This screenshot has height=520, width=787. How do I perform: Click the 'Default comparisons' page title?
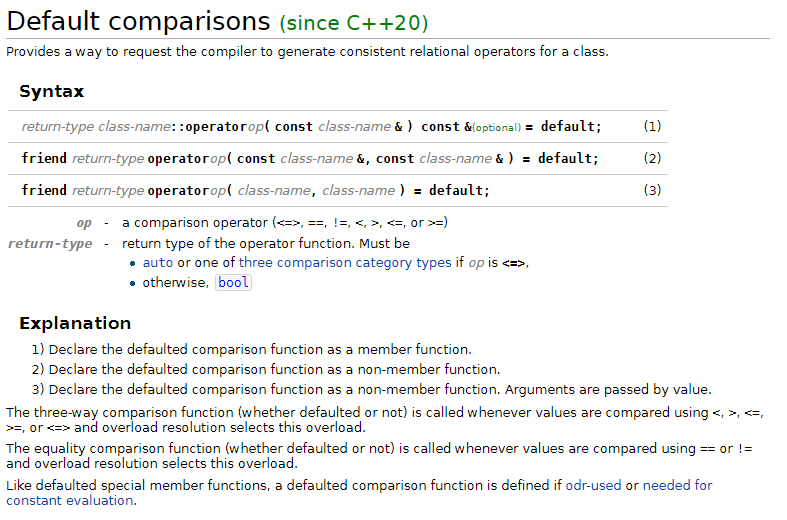[139, 22]
